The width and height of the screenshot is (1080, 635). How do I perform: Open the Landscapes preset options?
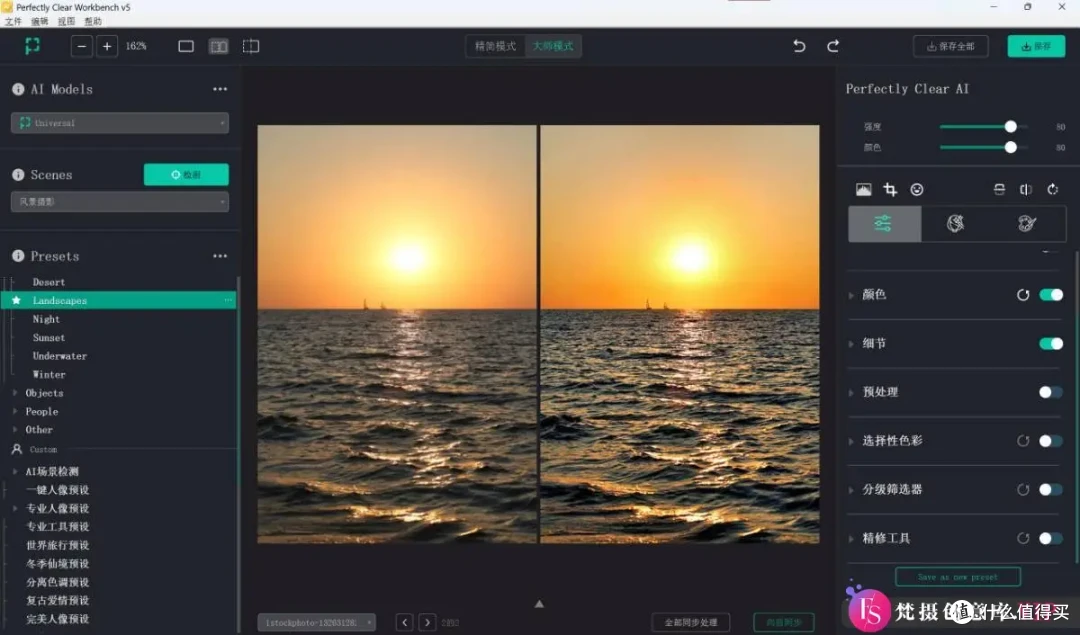tap(228, 300)
